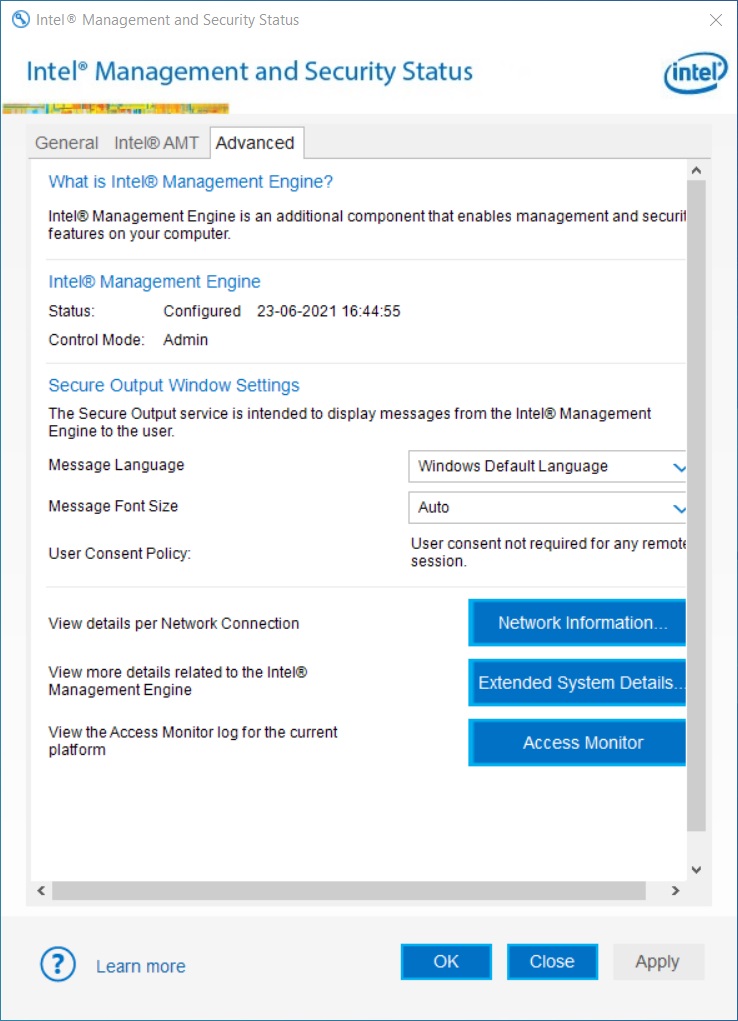
Task: Select the Advanced tab
Action: pos(256,143)
